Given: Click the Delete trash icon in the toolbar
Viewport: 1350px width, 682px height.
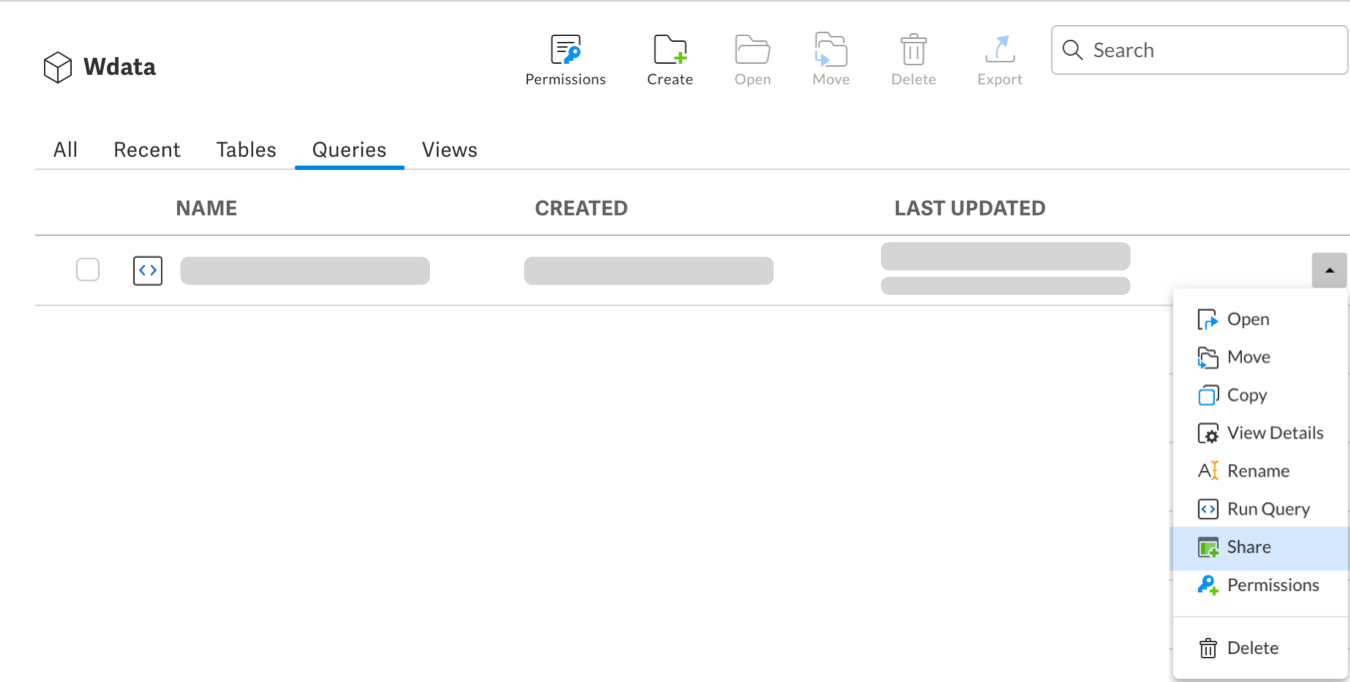Looking at the screenshot, I should click(912, 48).
